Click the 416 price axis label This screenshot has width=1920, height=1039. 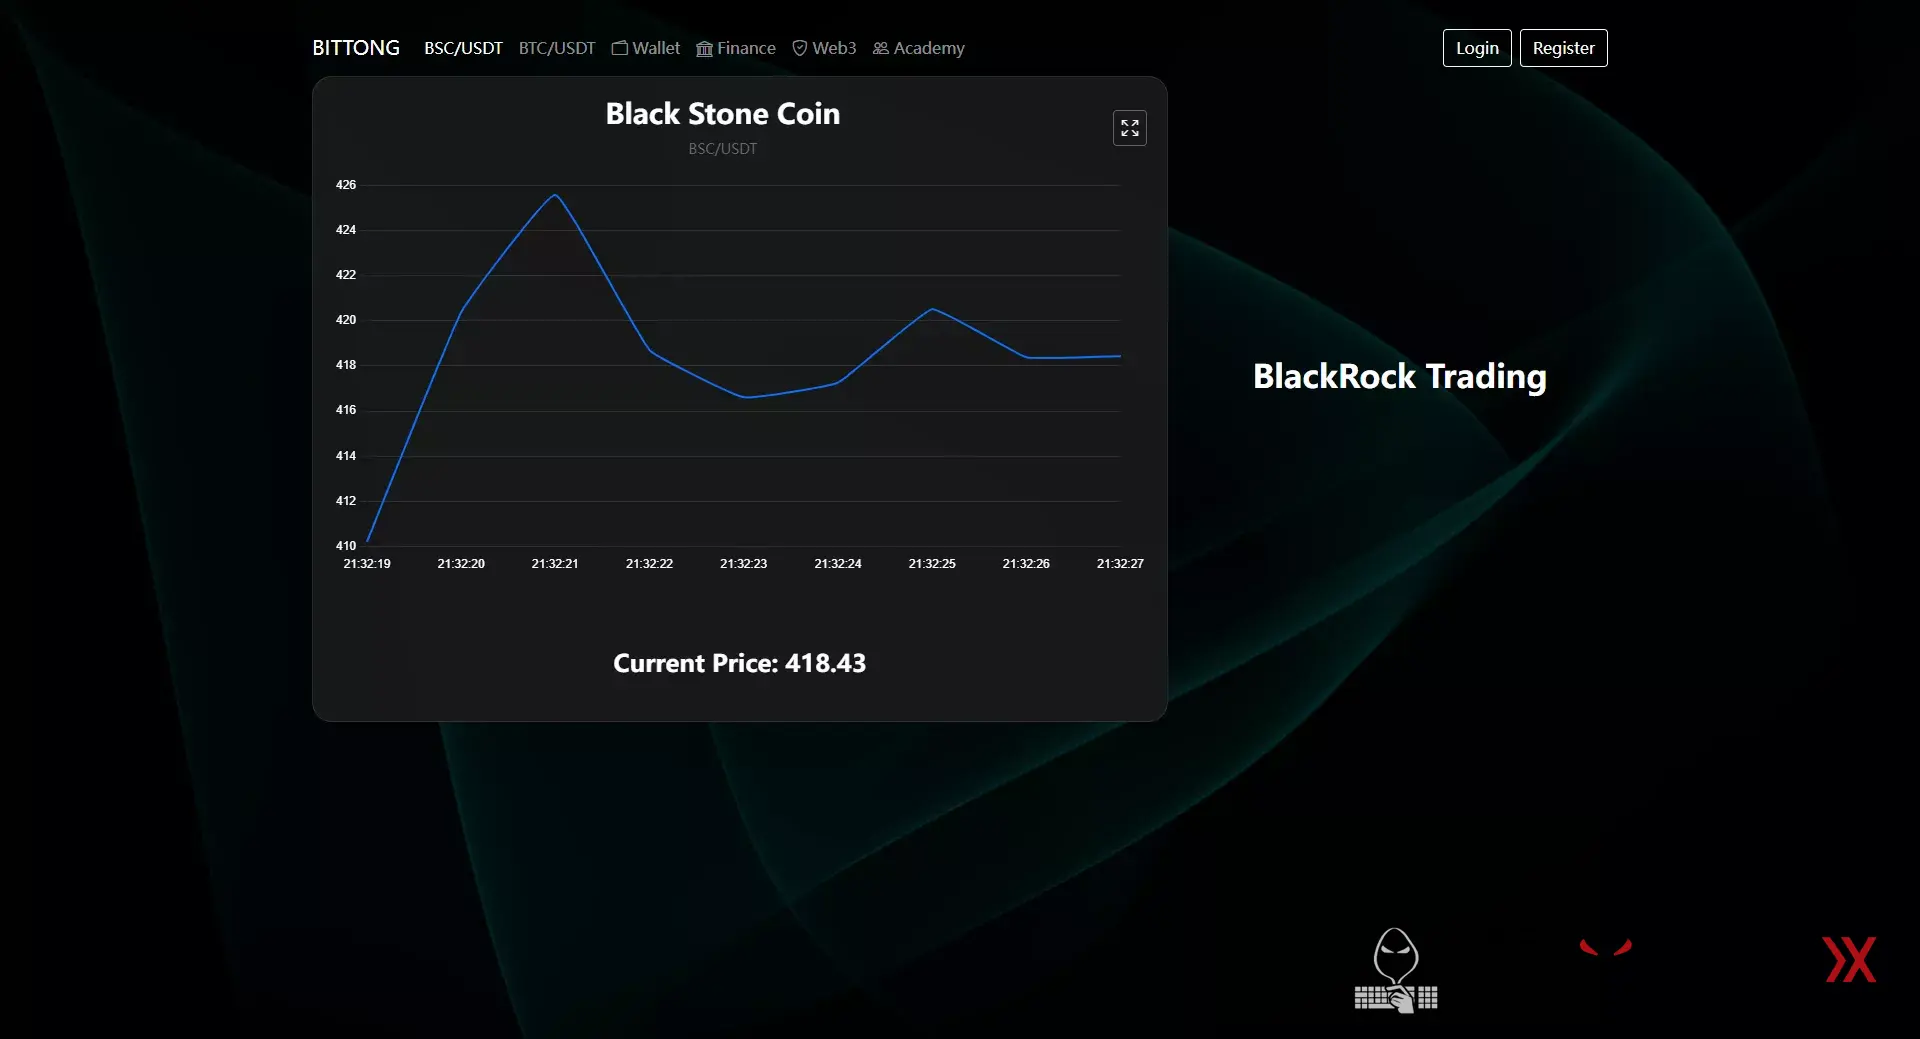346,410
